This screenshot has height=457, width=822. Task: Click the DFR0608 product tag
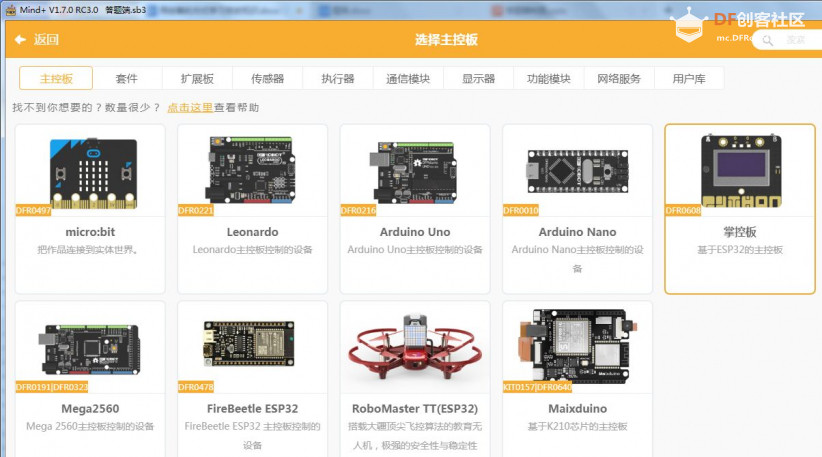(x=683, y=211)
